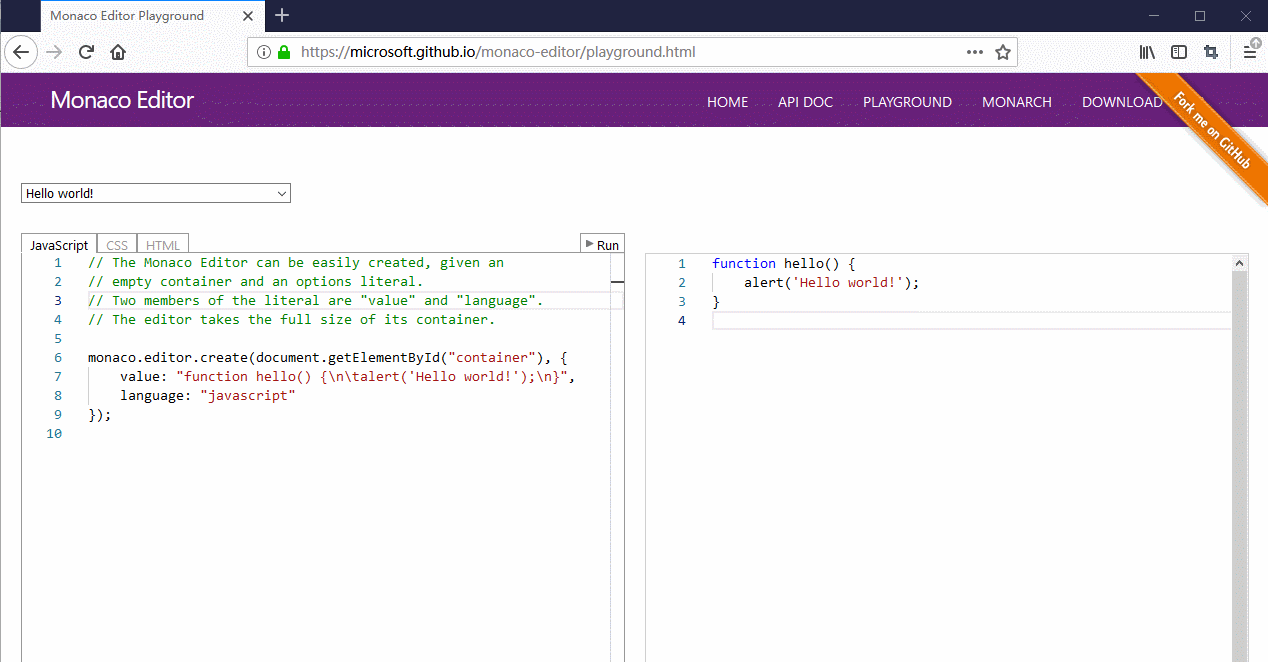Open the page actions ellipsis menu
Screen dimensions: 1268x662
pyautogui.click(x=974, y=52)
